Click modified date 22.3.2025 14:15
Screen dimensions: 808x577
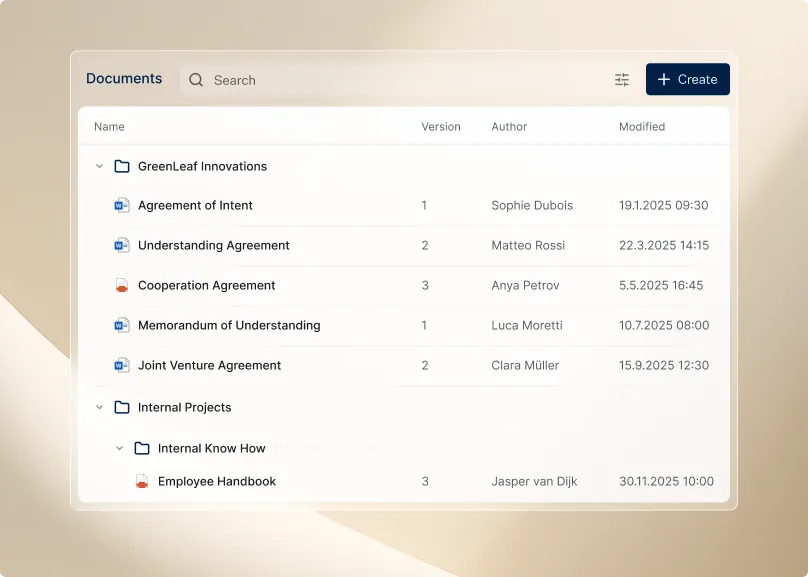(x=664, y=245)
